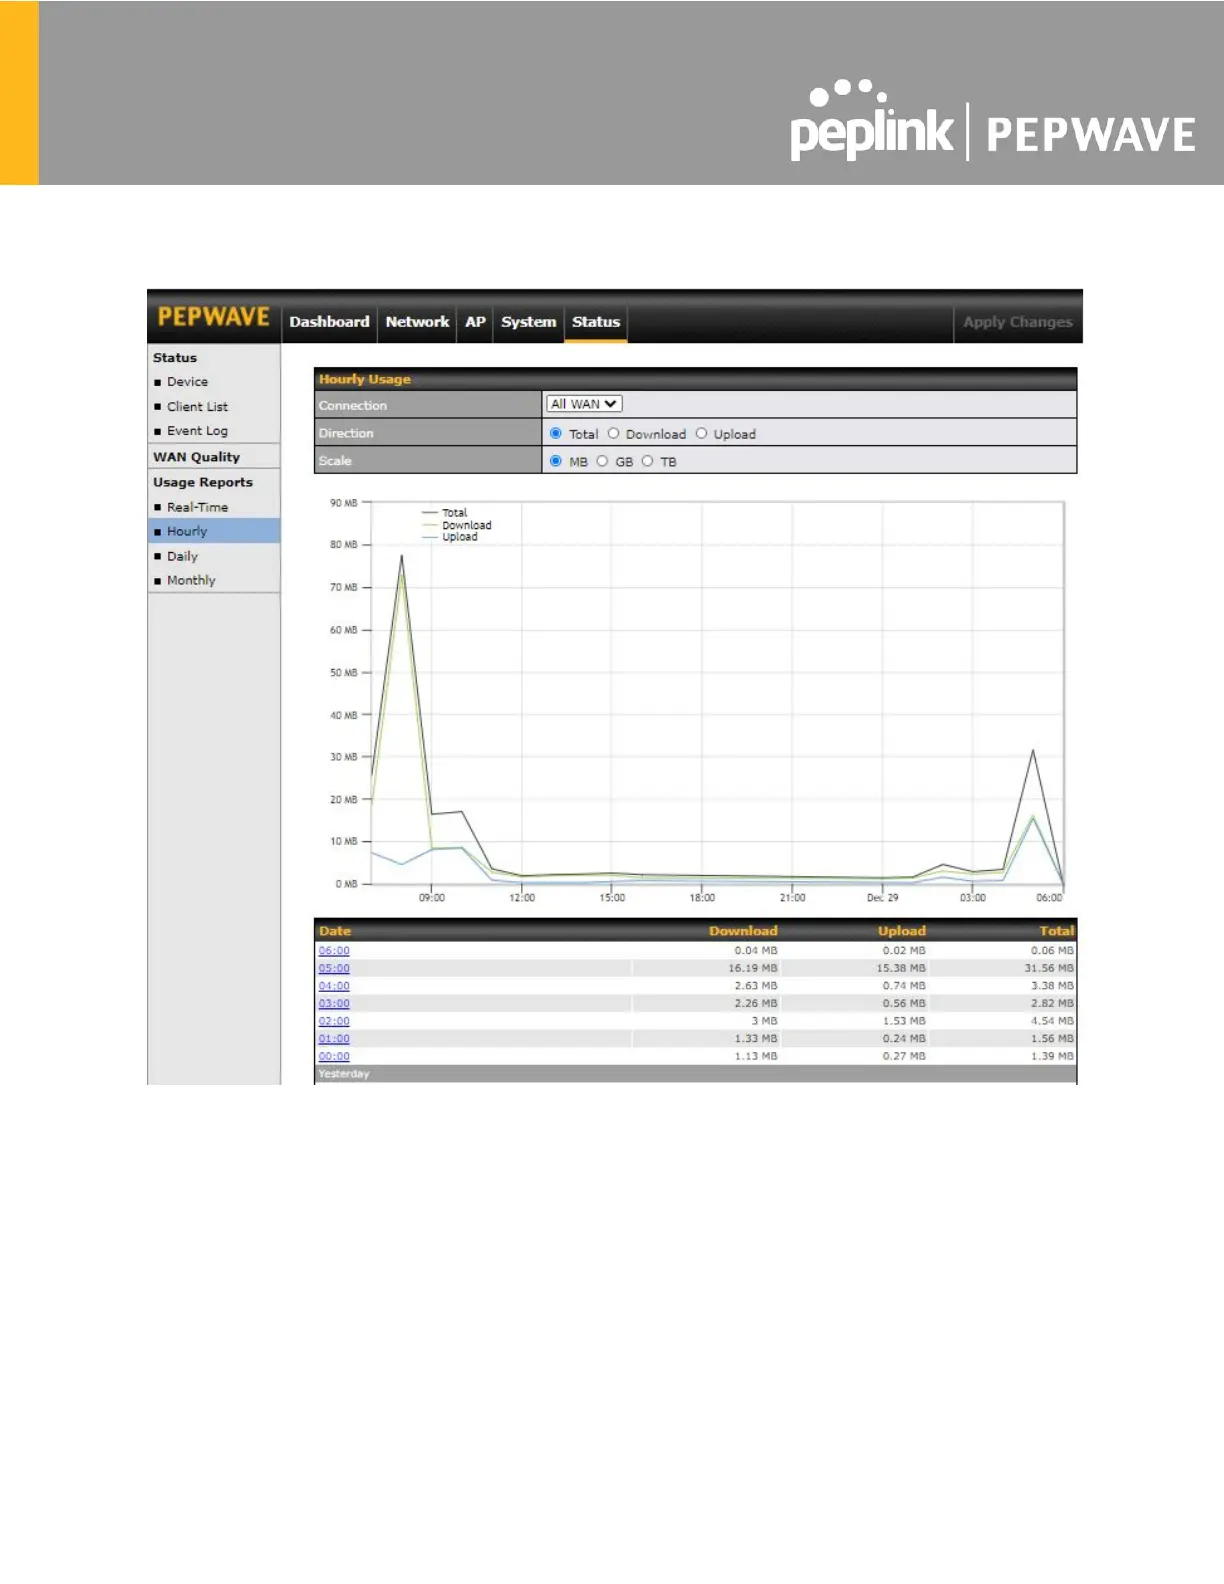Go to the System tab
The height and width of the screenshot is (1584, 1224).
point(528,322)
